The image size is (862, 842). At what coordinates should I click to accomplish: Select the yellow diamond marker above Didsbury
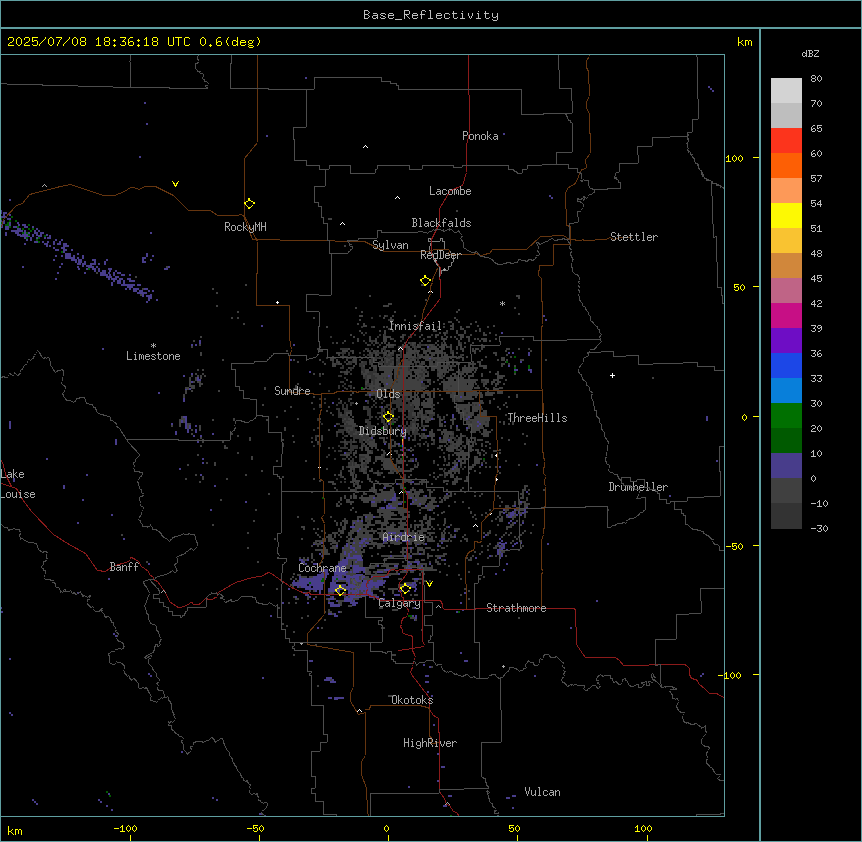(x=388, y=417)
